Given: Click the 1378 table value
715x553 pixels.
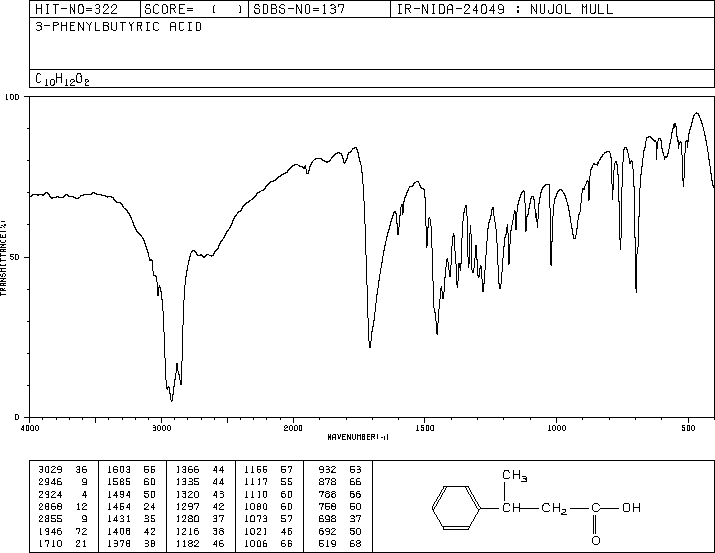Looking at the screenshot, I should coord(119,544).
